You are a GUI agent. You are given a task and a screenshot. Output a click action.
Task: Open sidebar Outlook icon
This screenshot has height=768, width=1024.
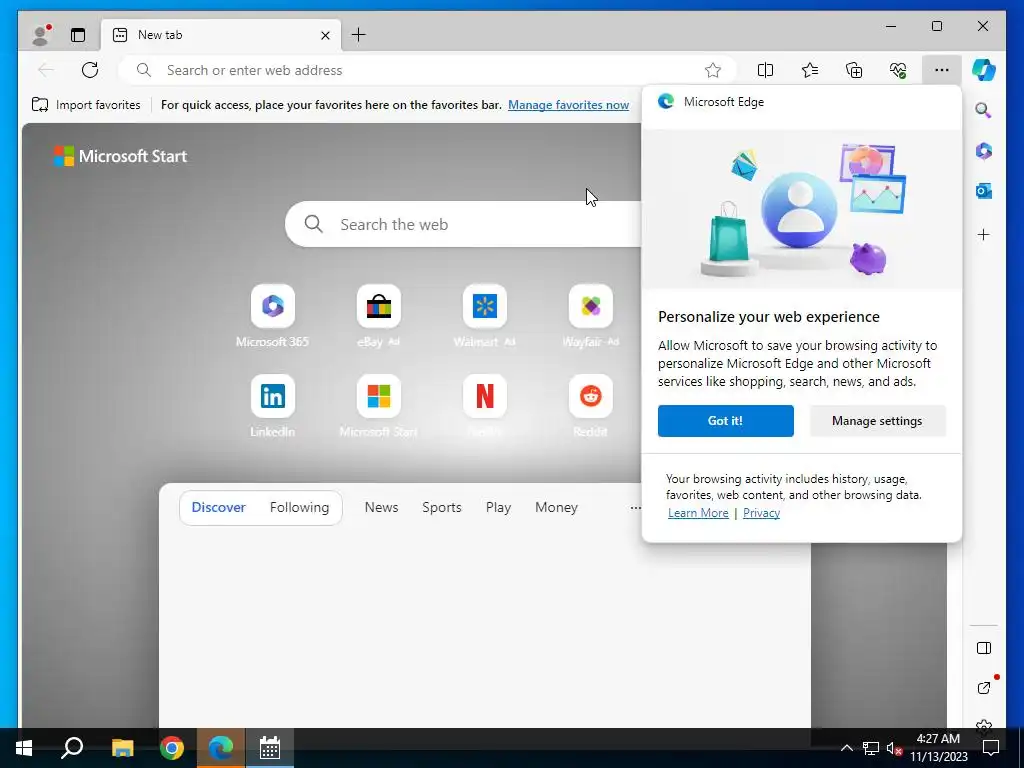click(984, 191)
